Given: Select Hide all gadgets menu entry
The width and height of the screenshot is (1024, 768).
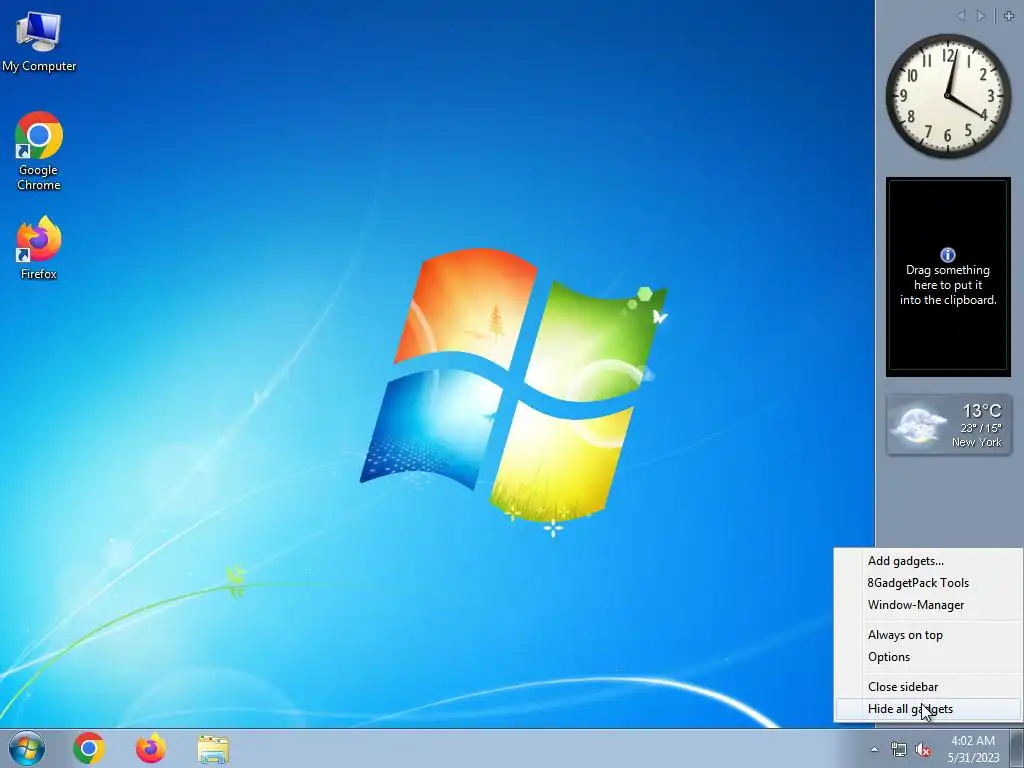Looking at the screenshot, I should pos(927,709).
